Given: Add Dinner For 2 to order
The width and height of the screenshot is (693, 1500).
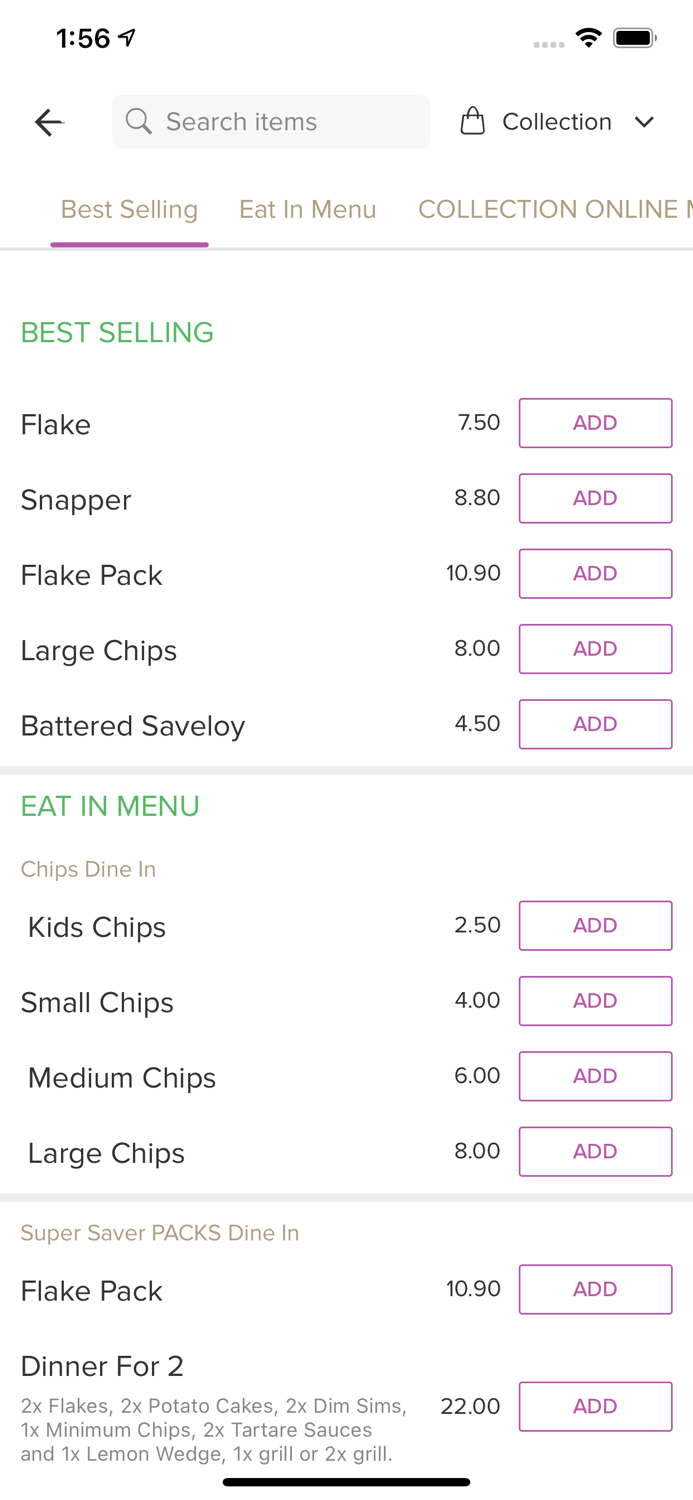Looking at the screenshot, I should [x=595, y=1406].
